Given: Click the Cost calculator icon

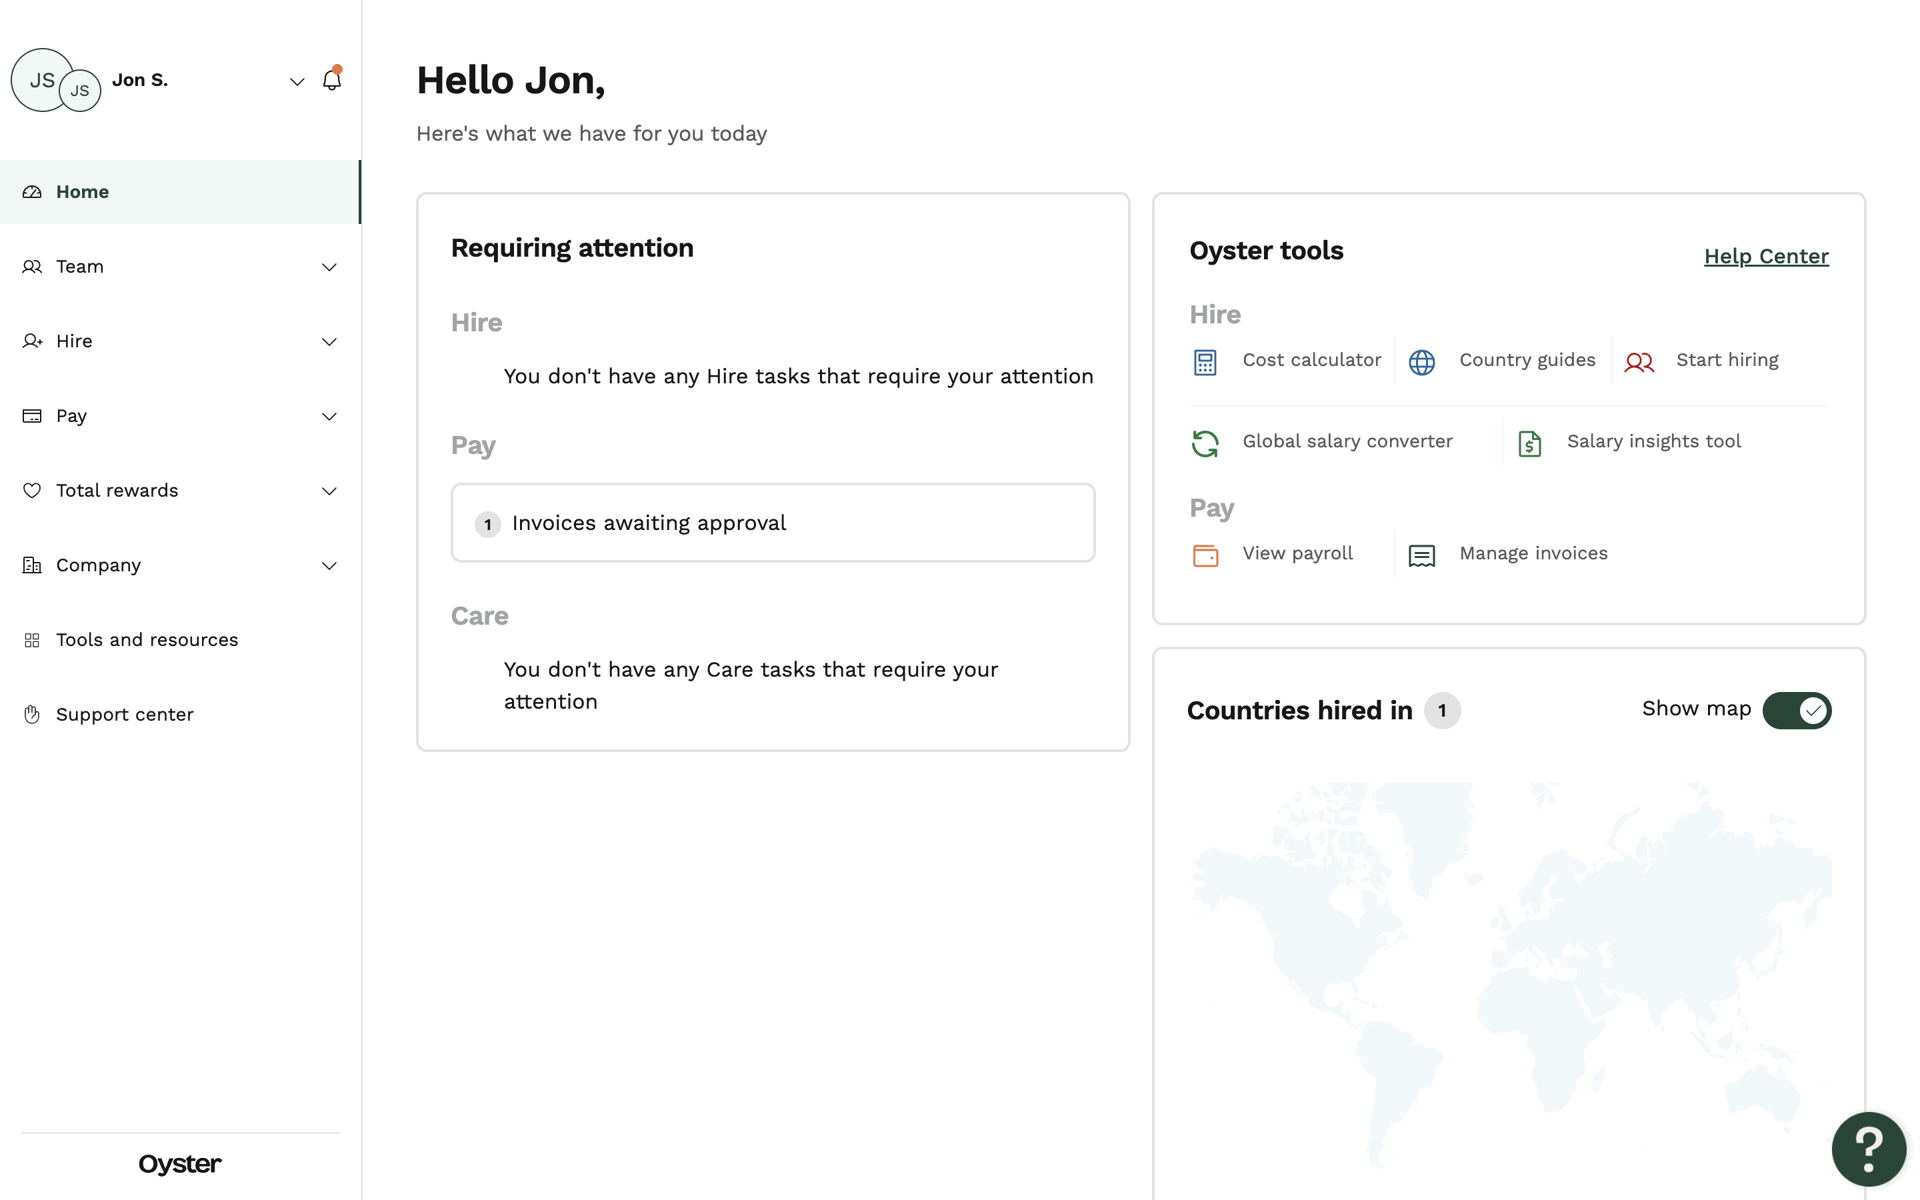Looking at the screenshot, I should point(1205,362).
